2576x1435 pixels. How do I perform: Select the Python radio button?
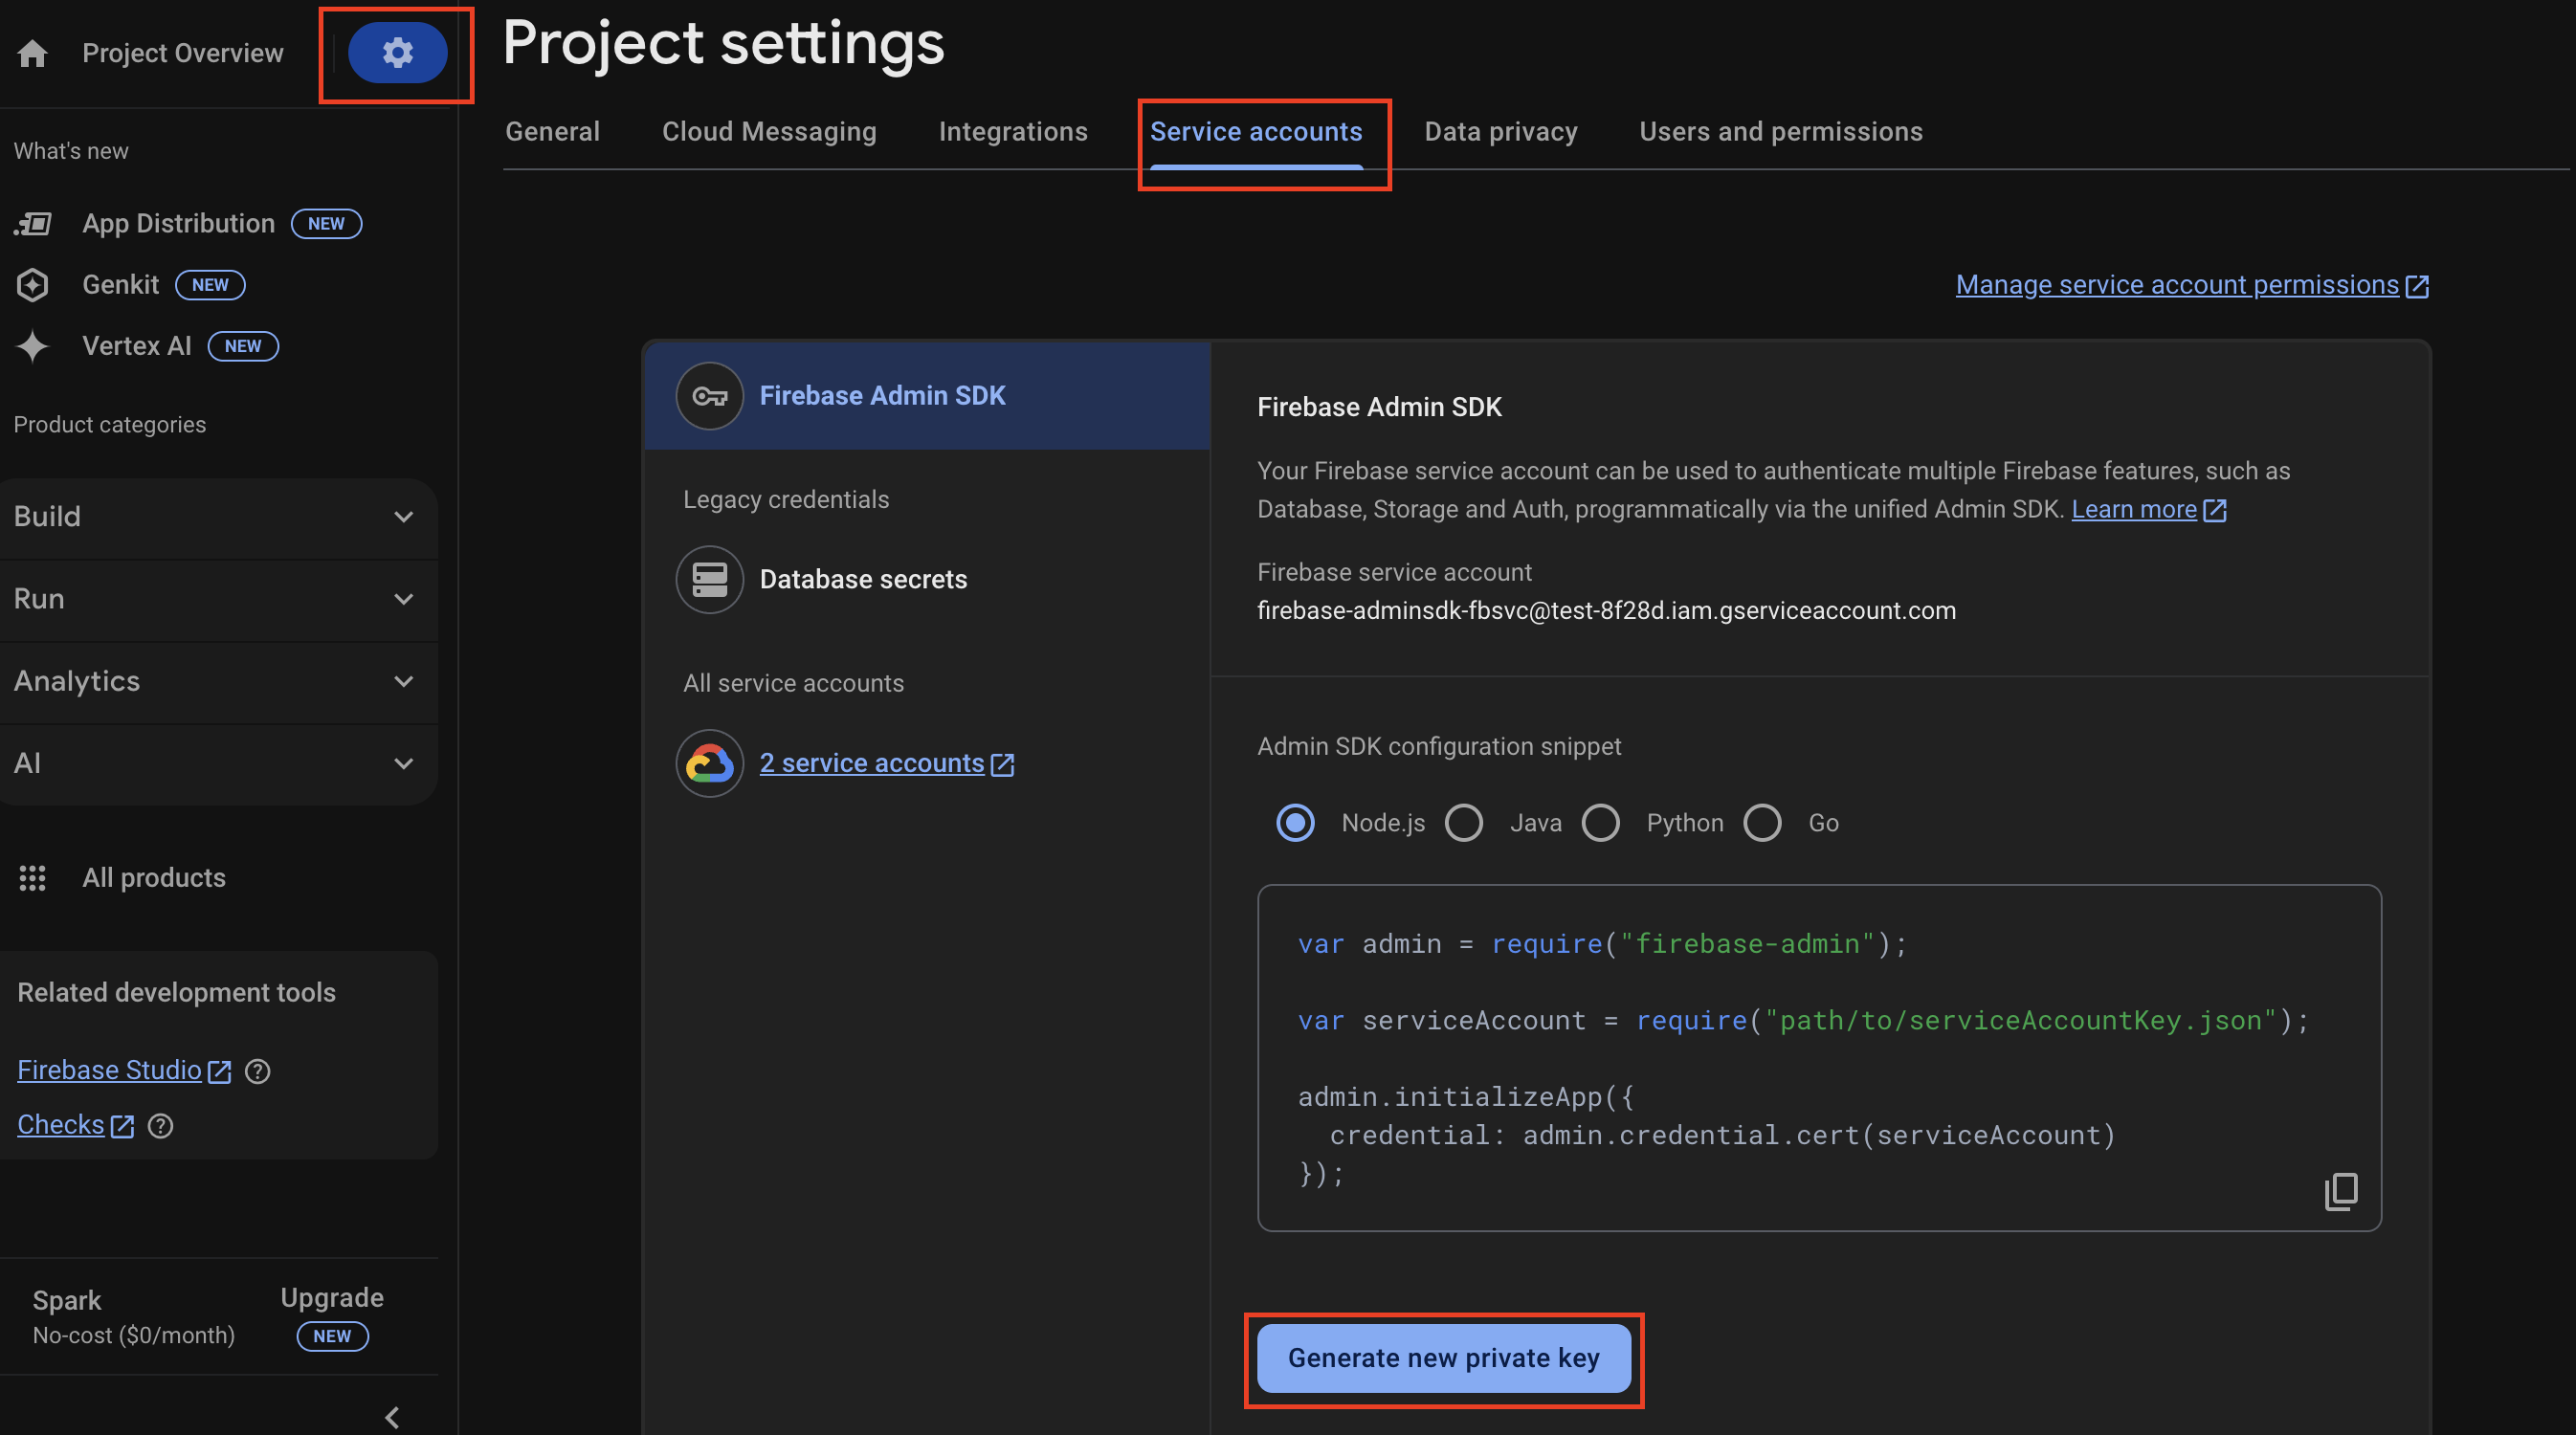(x=1601, y=823)
